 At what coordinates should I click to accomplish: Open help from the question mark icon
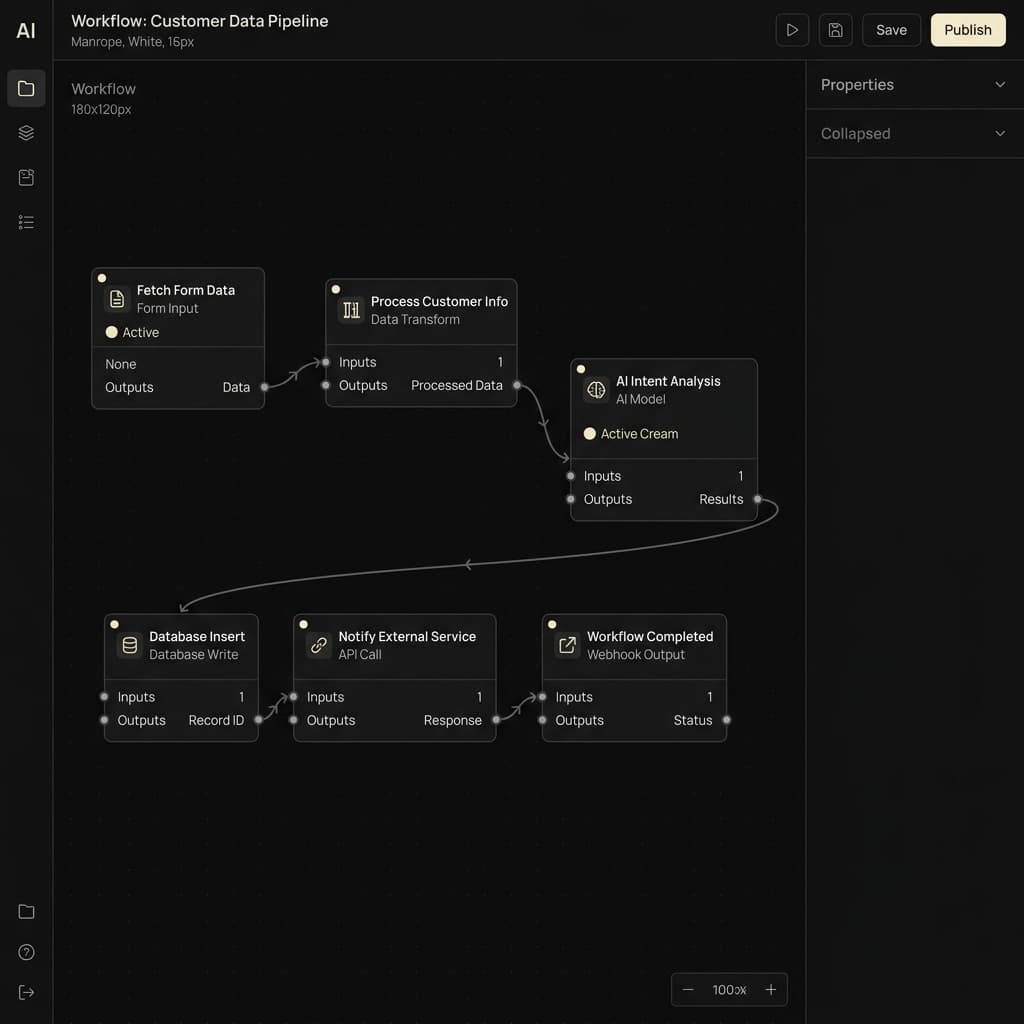26,952
